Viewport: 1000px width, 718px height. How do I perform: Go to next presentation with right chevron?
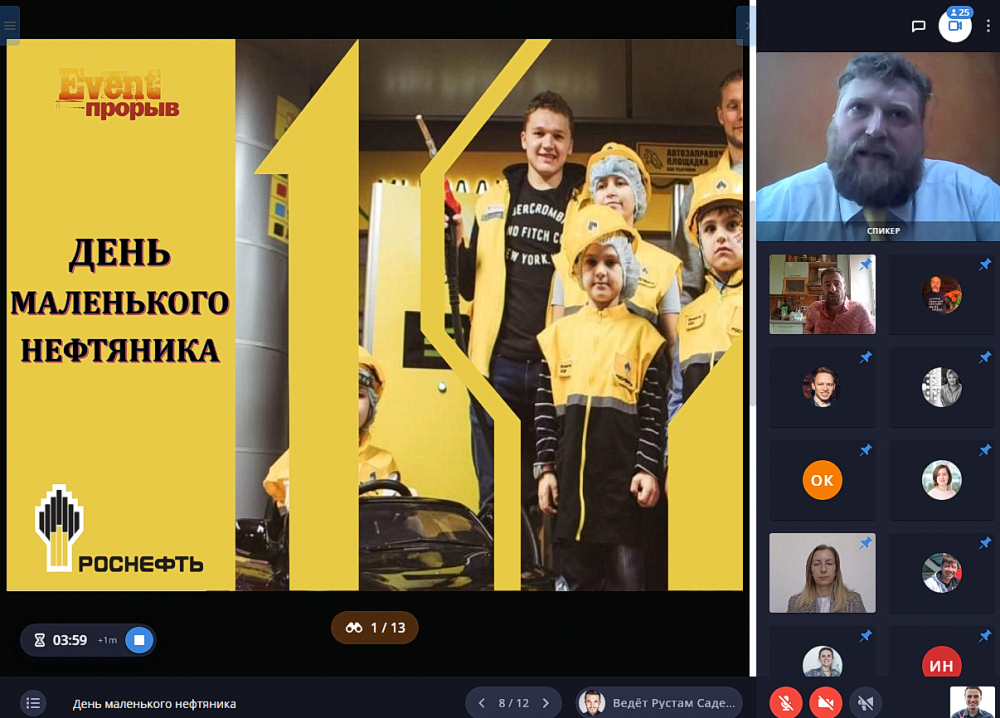[x=546, y=703]
